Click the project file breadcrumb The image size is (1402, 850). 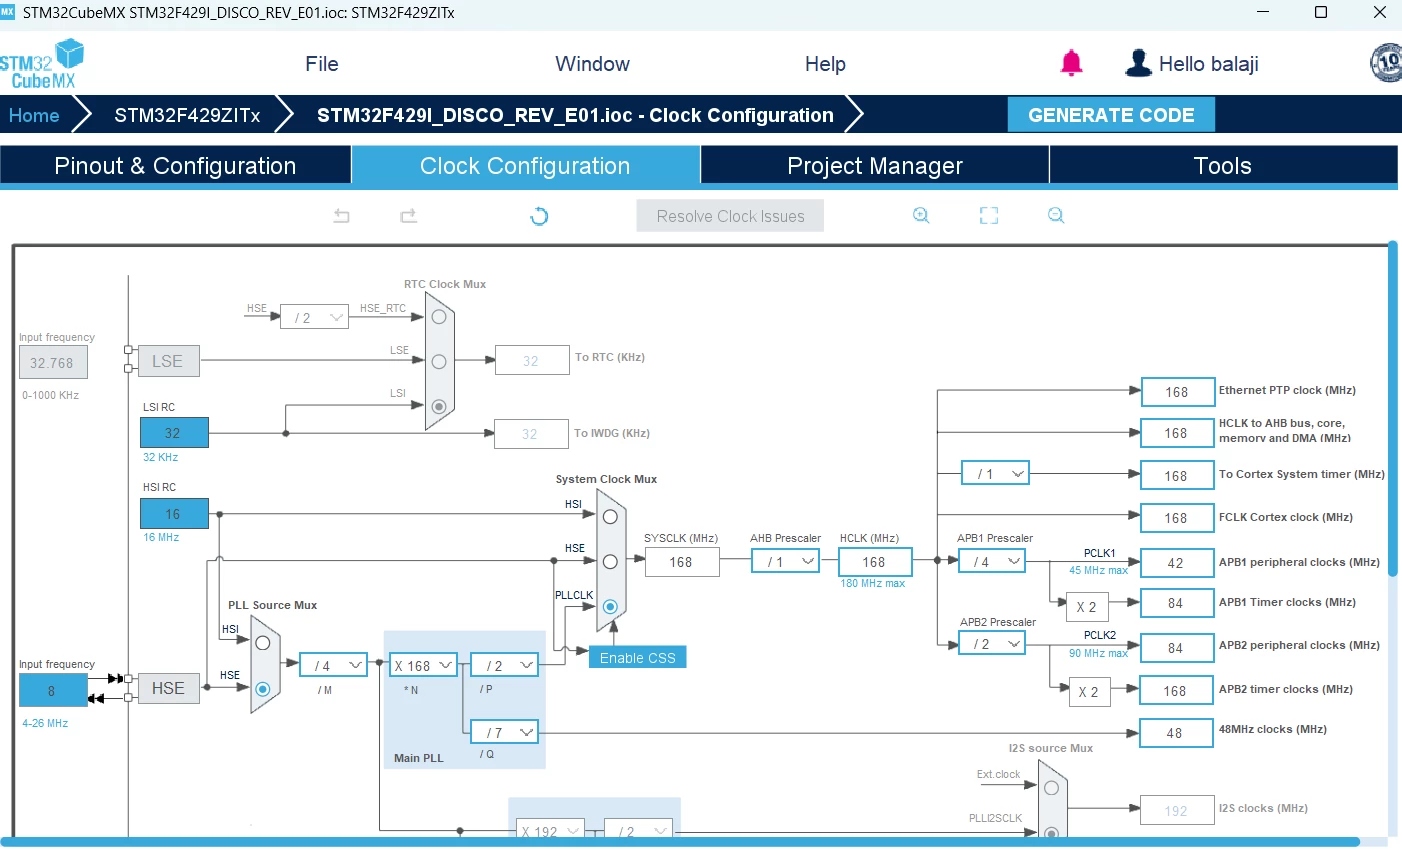click(x=575, y=115)
